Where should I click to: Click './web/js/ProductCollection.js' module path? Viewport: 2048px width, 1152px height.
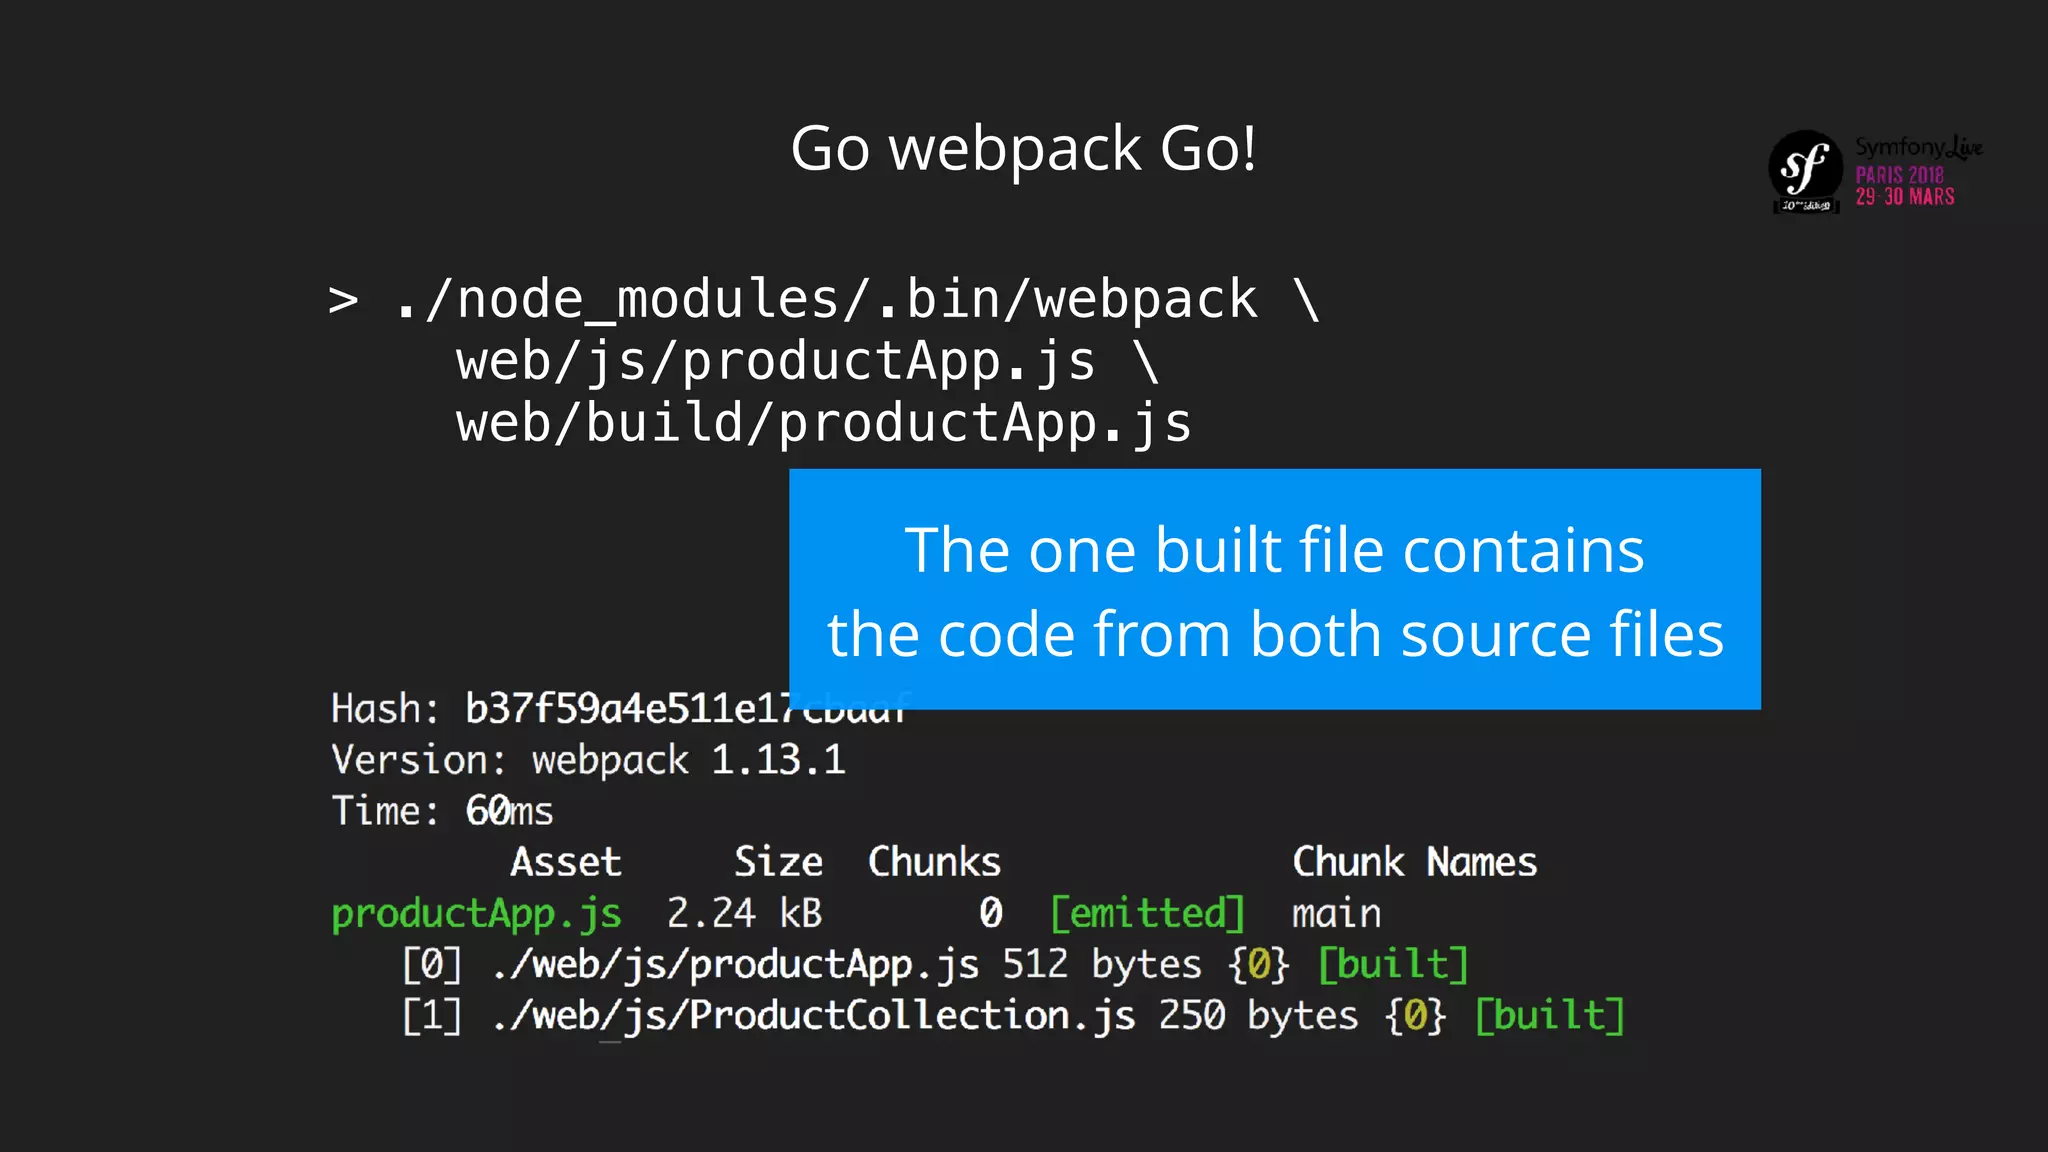point(813,1016)
